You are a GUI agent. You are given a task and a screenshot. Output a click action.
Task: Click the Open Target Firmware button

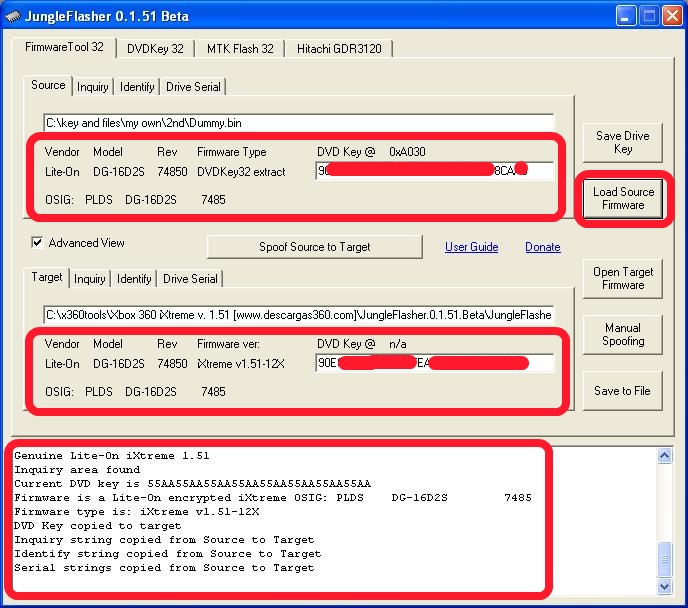coord(623,279)
